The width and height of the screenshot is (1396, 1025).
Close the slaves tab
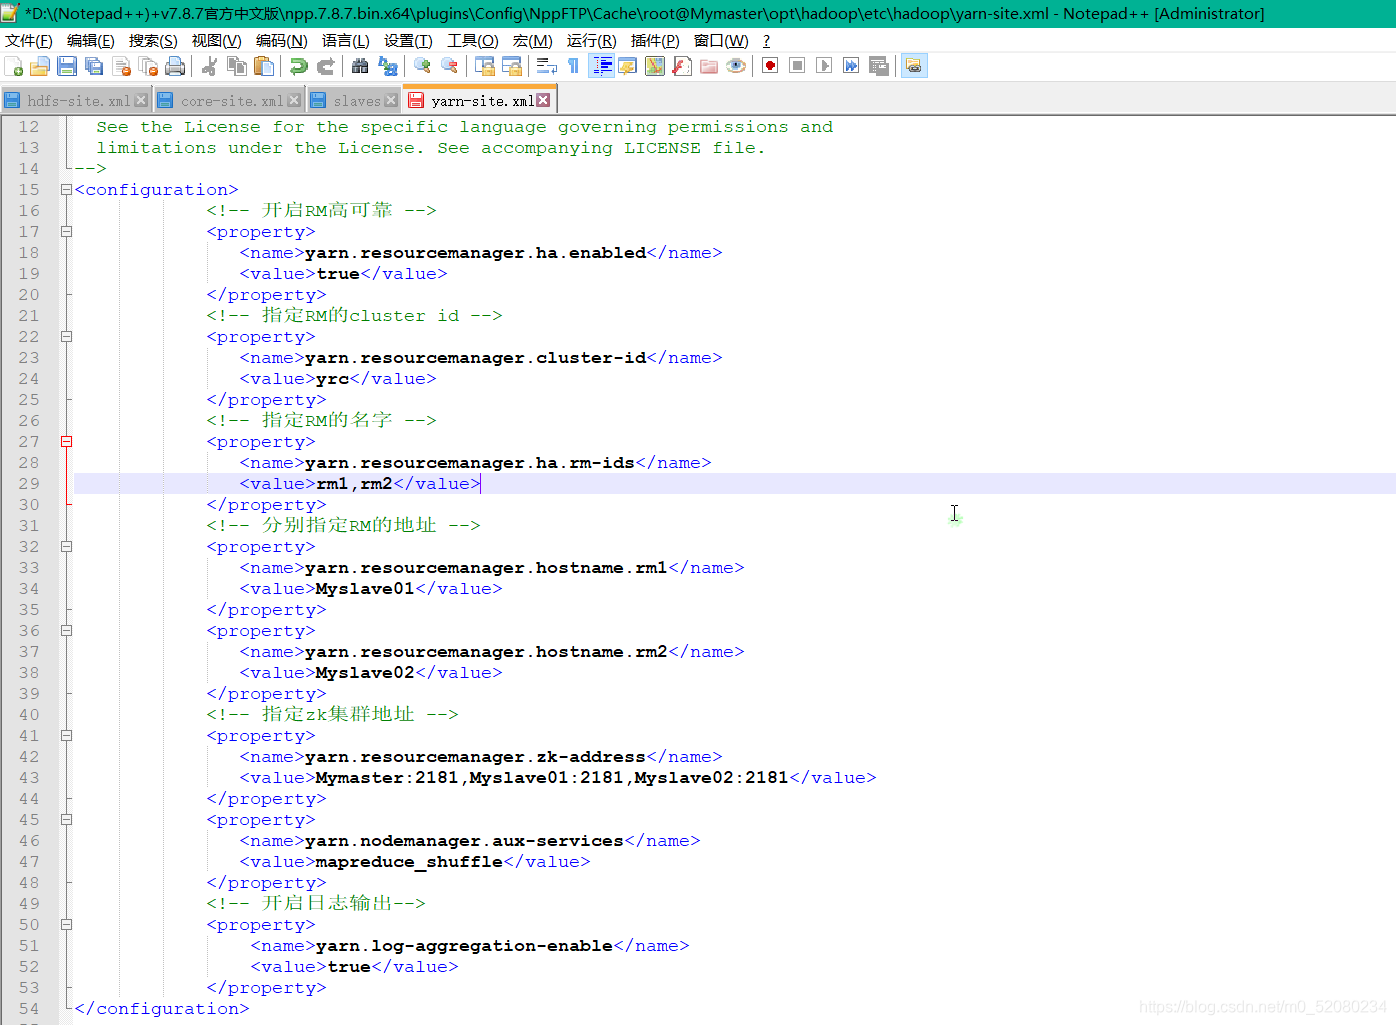(391, 101)
